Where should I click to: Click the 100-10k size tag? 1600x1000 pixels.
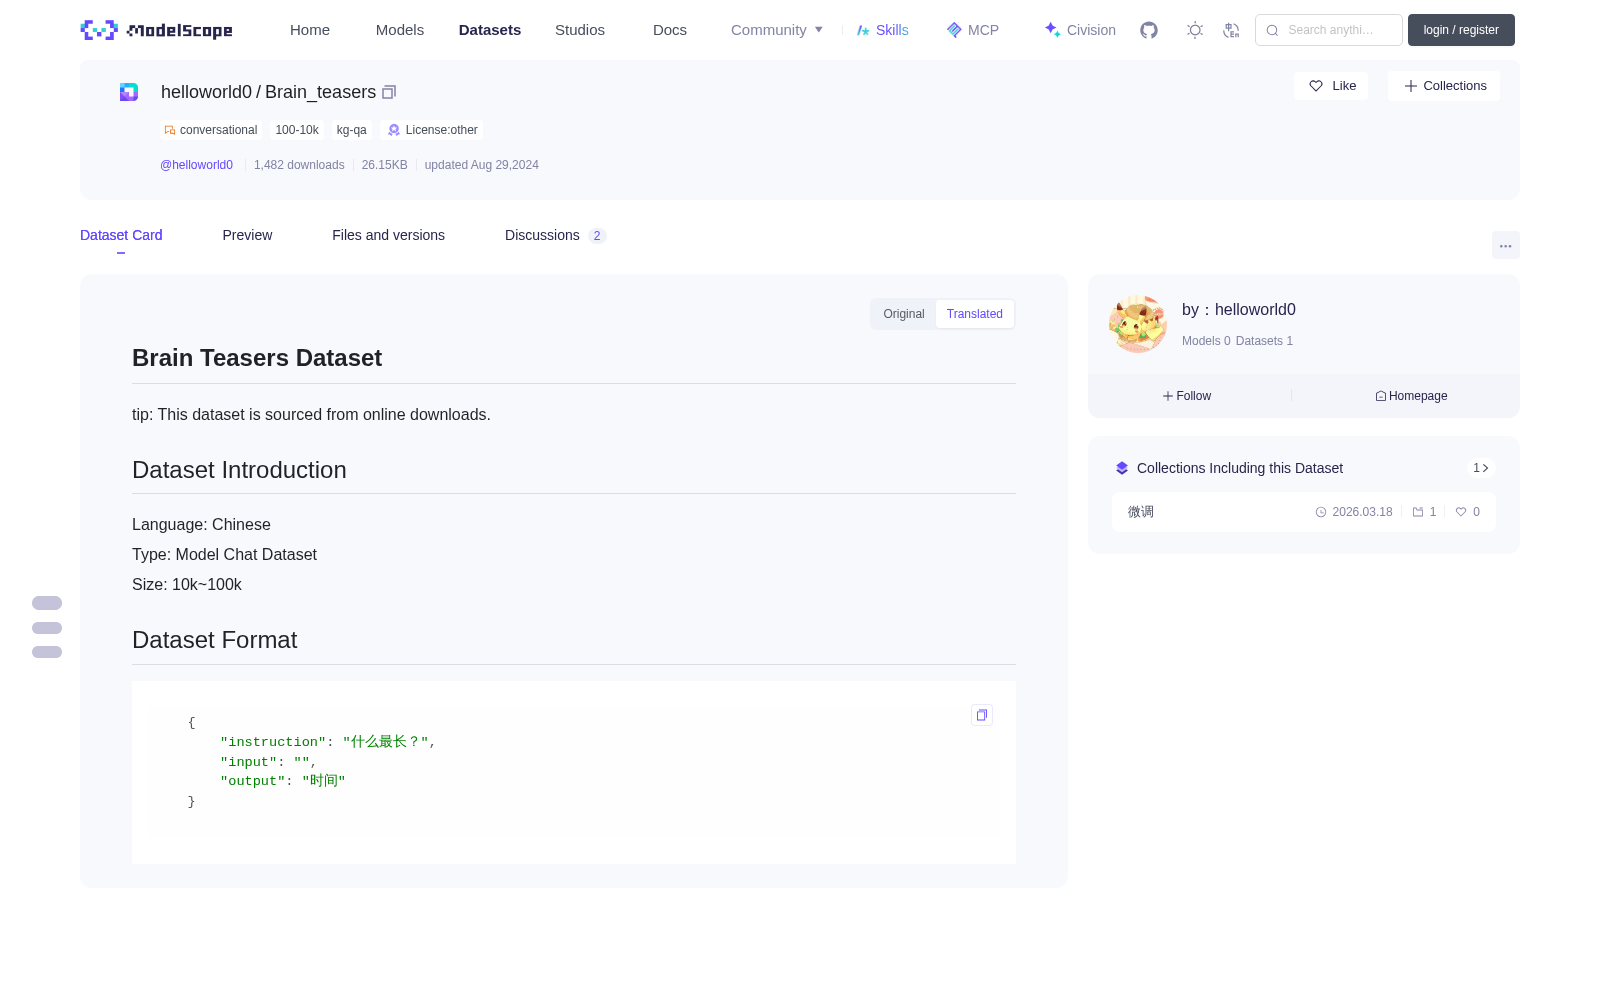(x=297, y=130)
